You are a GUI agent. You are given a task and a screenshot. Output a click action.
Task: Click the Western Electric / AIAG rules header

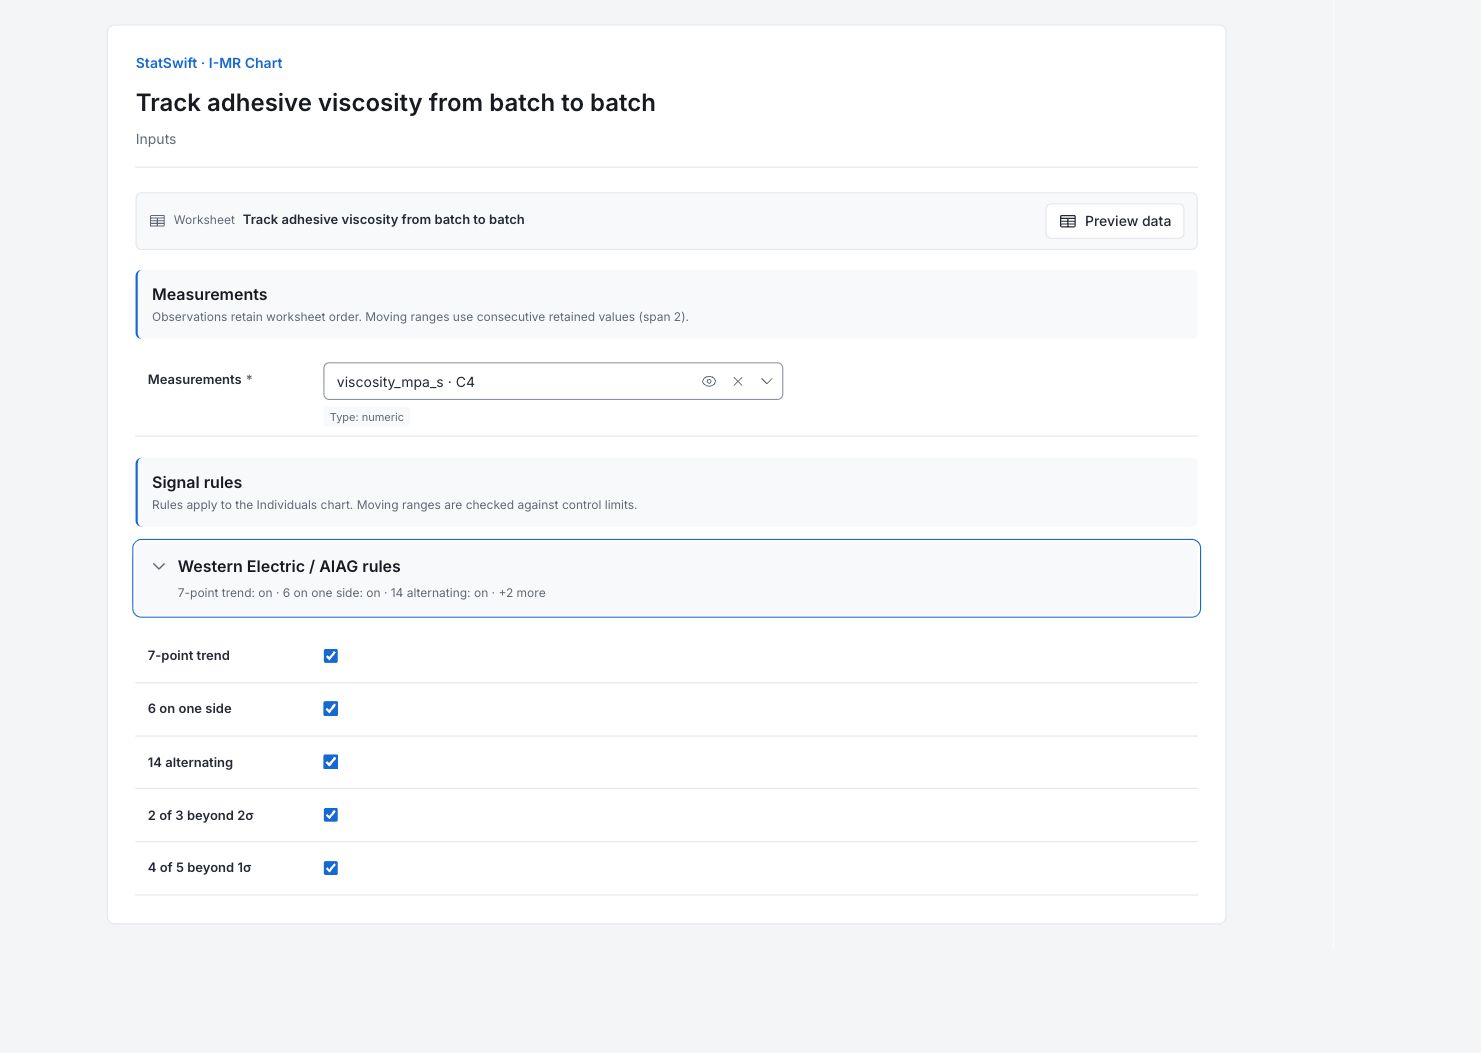pyautogui.click(x=666, y=578)
